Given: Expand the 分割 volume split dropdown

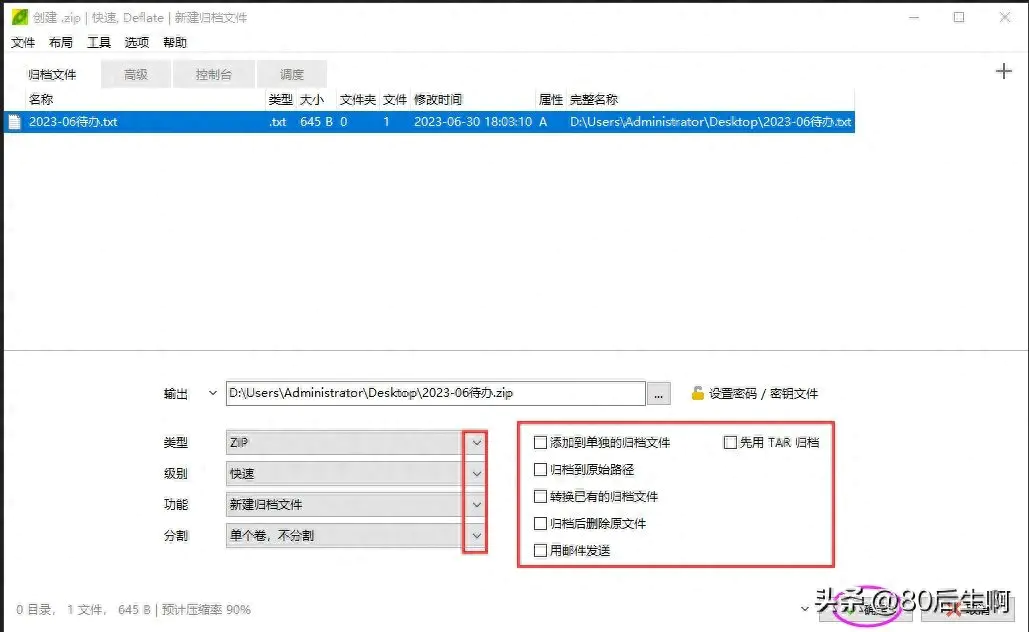Looking at the screenshot, I should pos(476,536).
